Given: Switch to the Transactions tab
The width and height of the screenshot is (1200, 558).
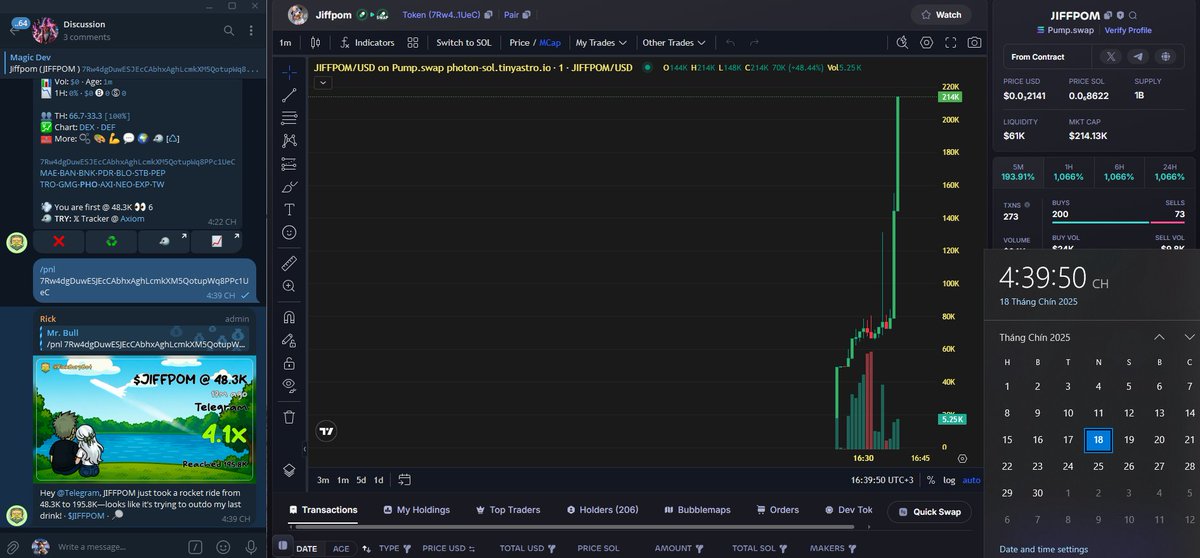Looking at the screenshot, I should coord(322,510).
